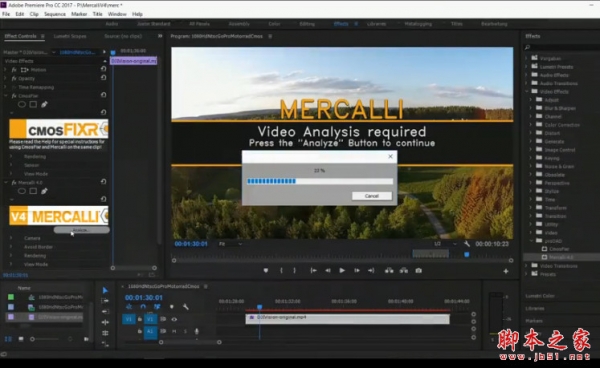Collapse the Video Effects folder
The image size is (600, 368).
pos(527,92)
